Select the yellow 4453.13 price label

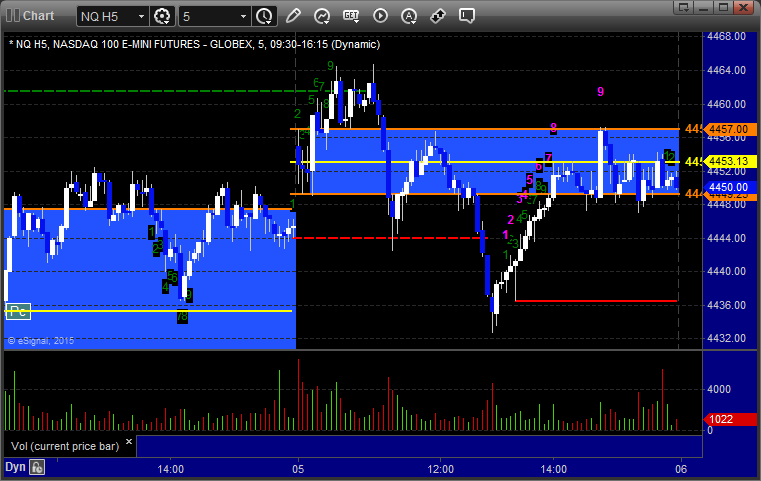730,161
